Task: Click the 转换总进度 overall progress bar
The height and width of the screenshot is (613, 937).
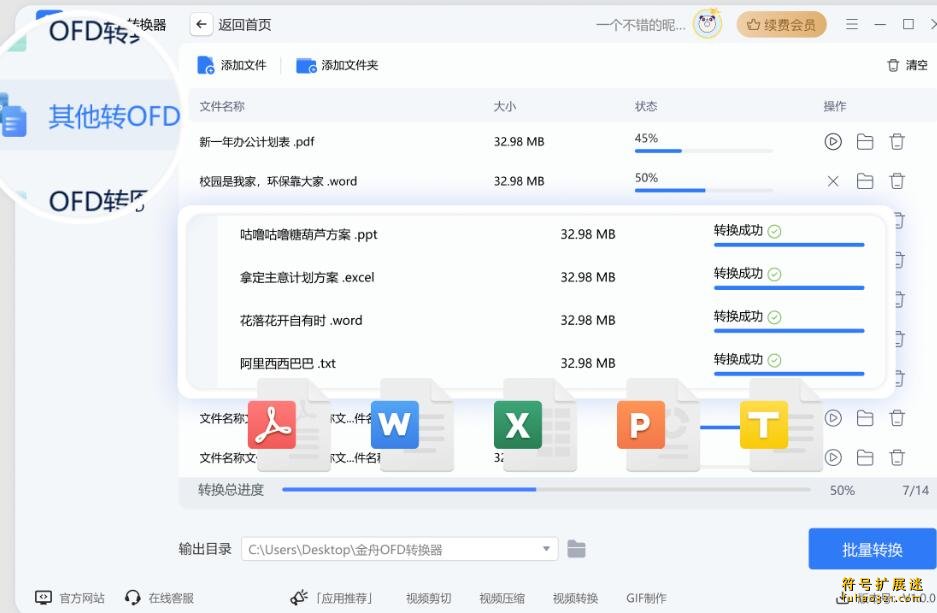Action: [550, 490]
